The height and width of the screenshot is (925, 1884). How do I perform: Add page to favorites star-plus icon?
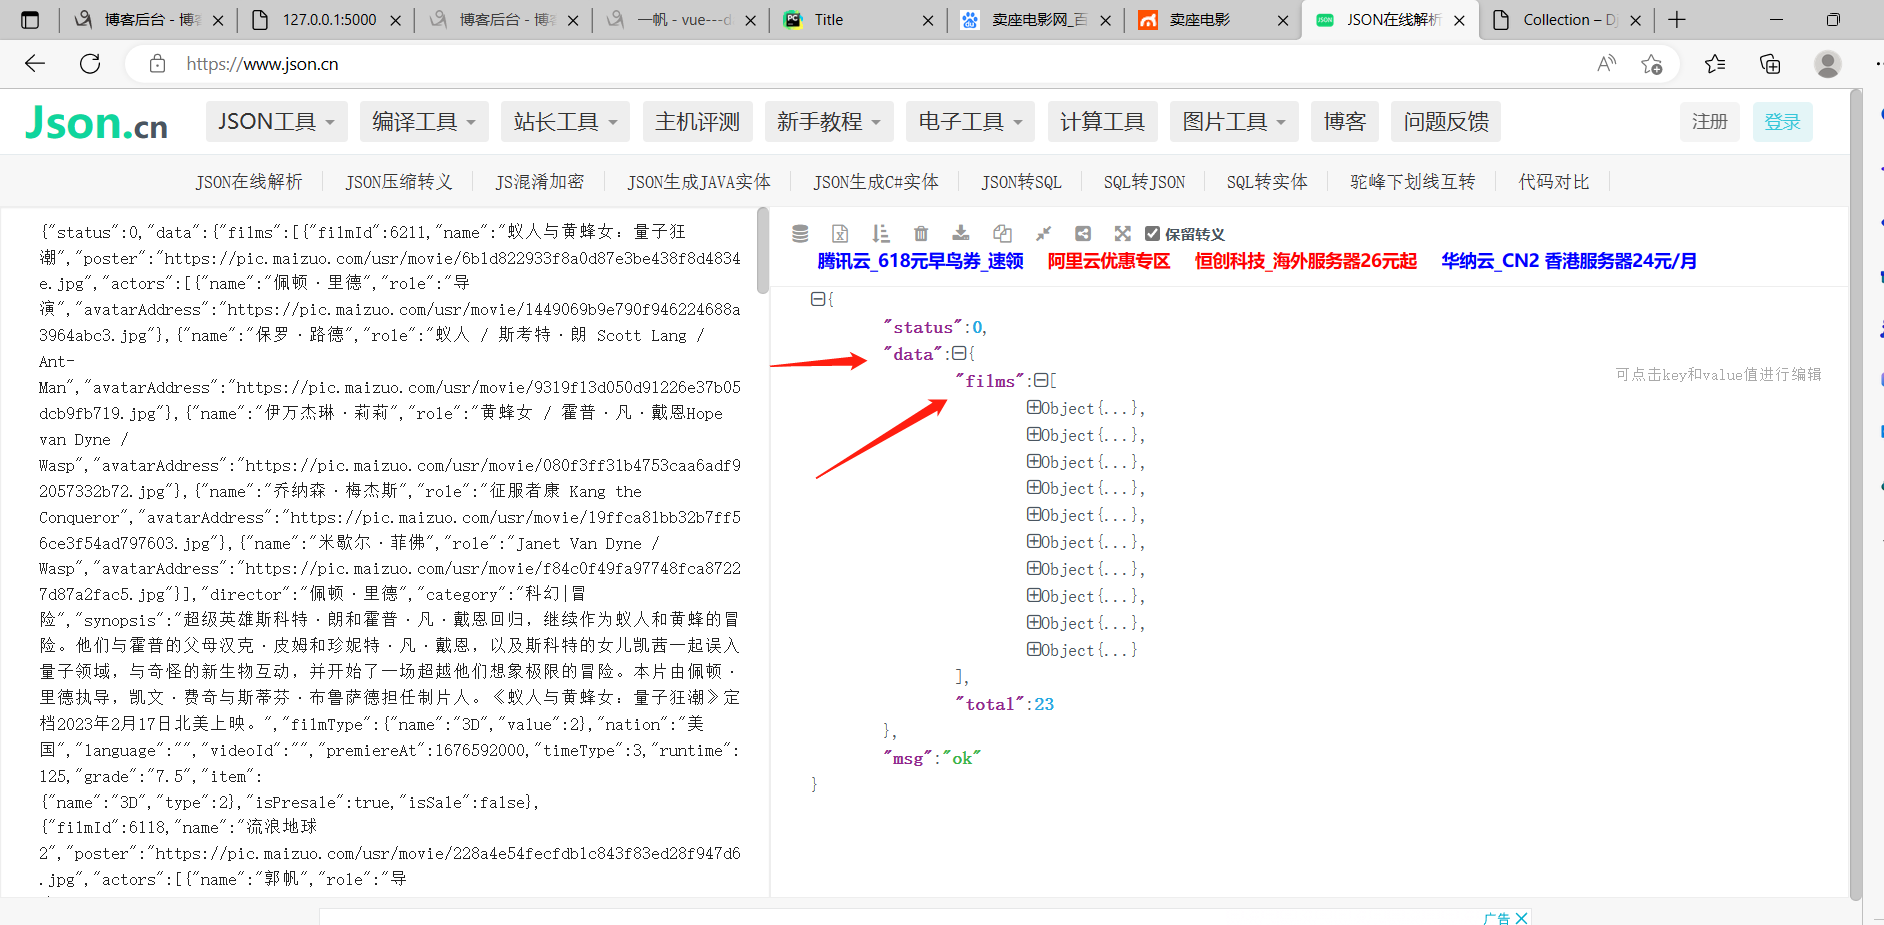tap(1651, 64)
